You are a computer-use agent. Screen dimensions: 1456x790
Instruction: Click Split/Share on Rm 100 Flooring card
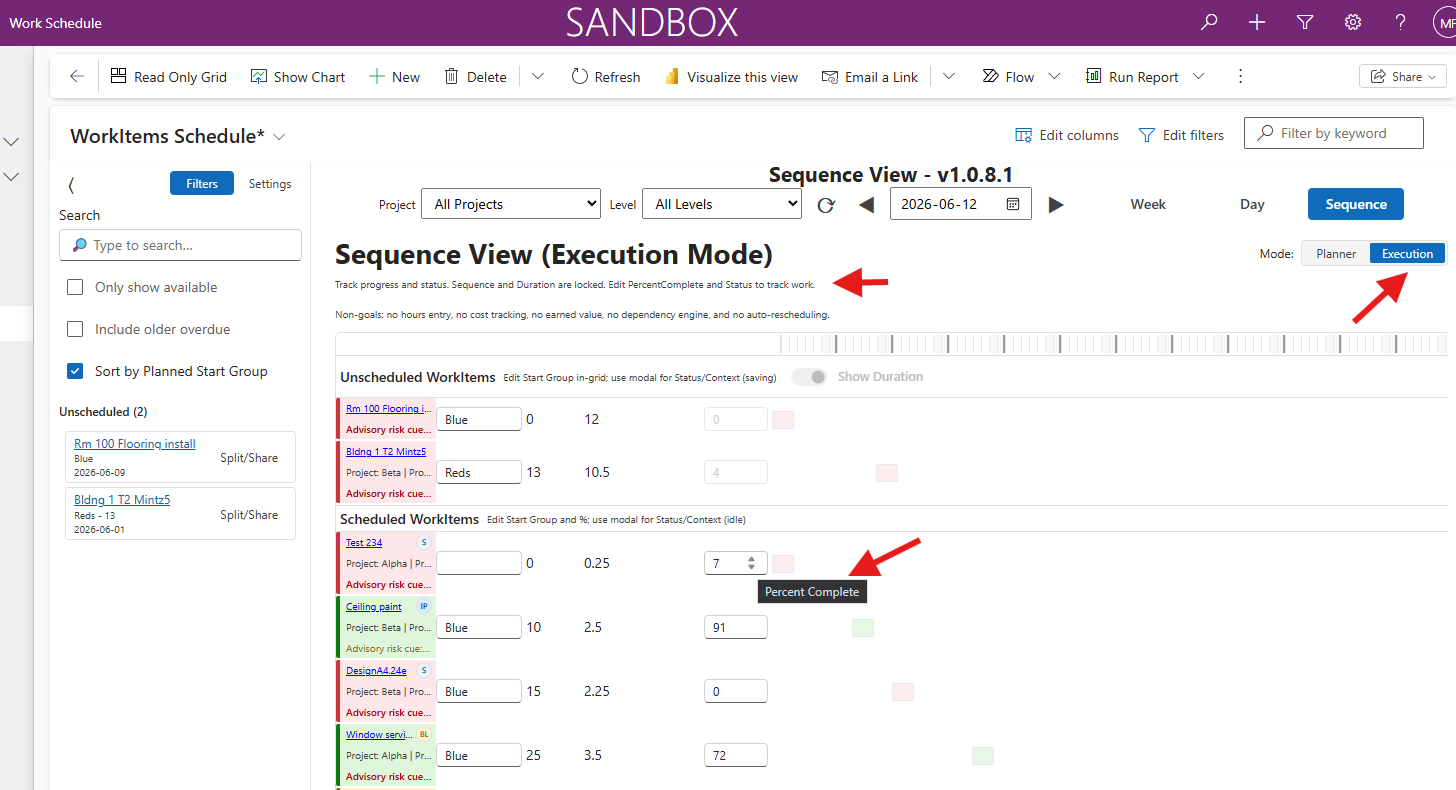point(249,458)
